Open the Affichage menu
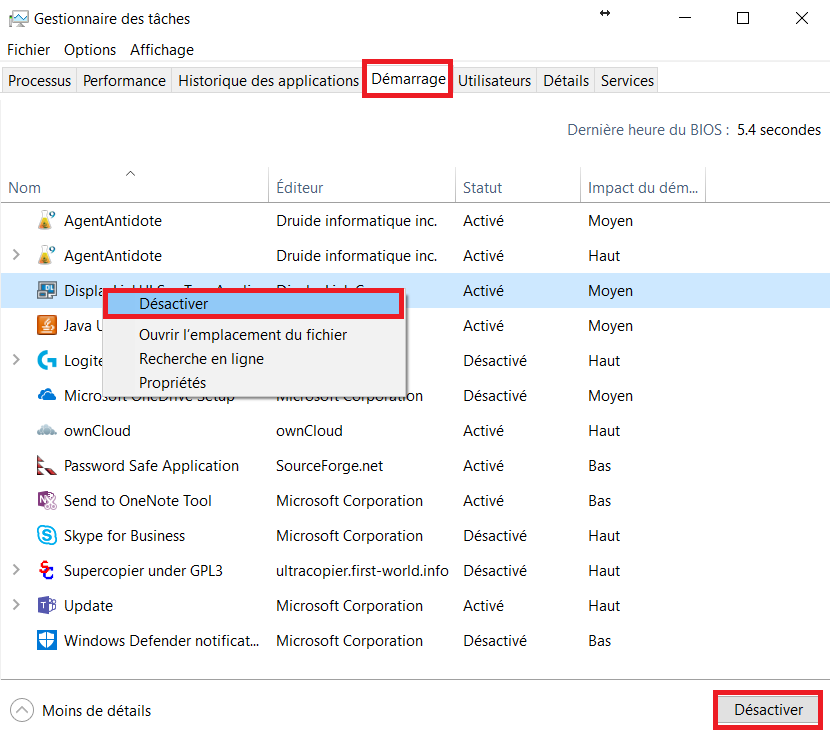The height and width of the screenshot is (737, 830). tap(162, 50)
